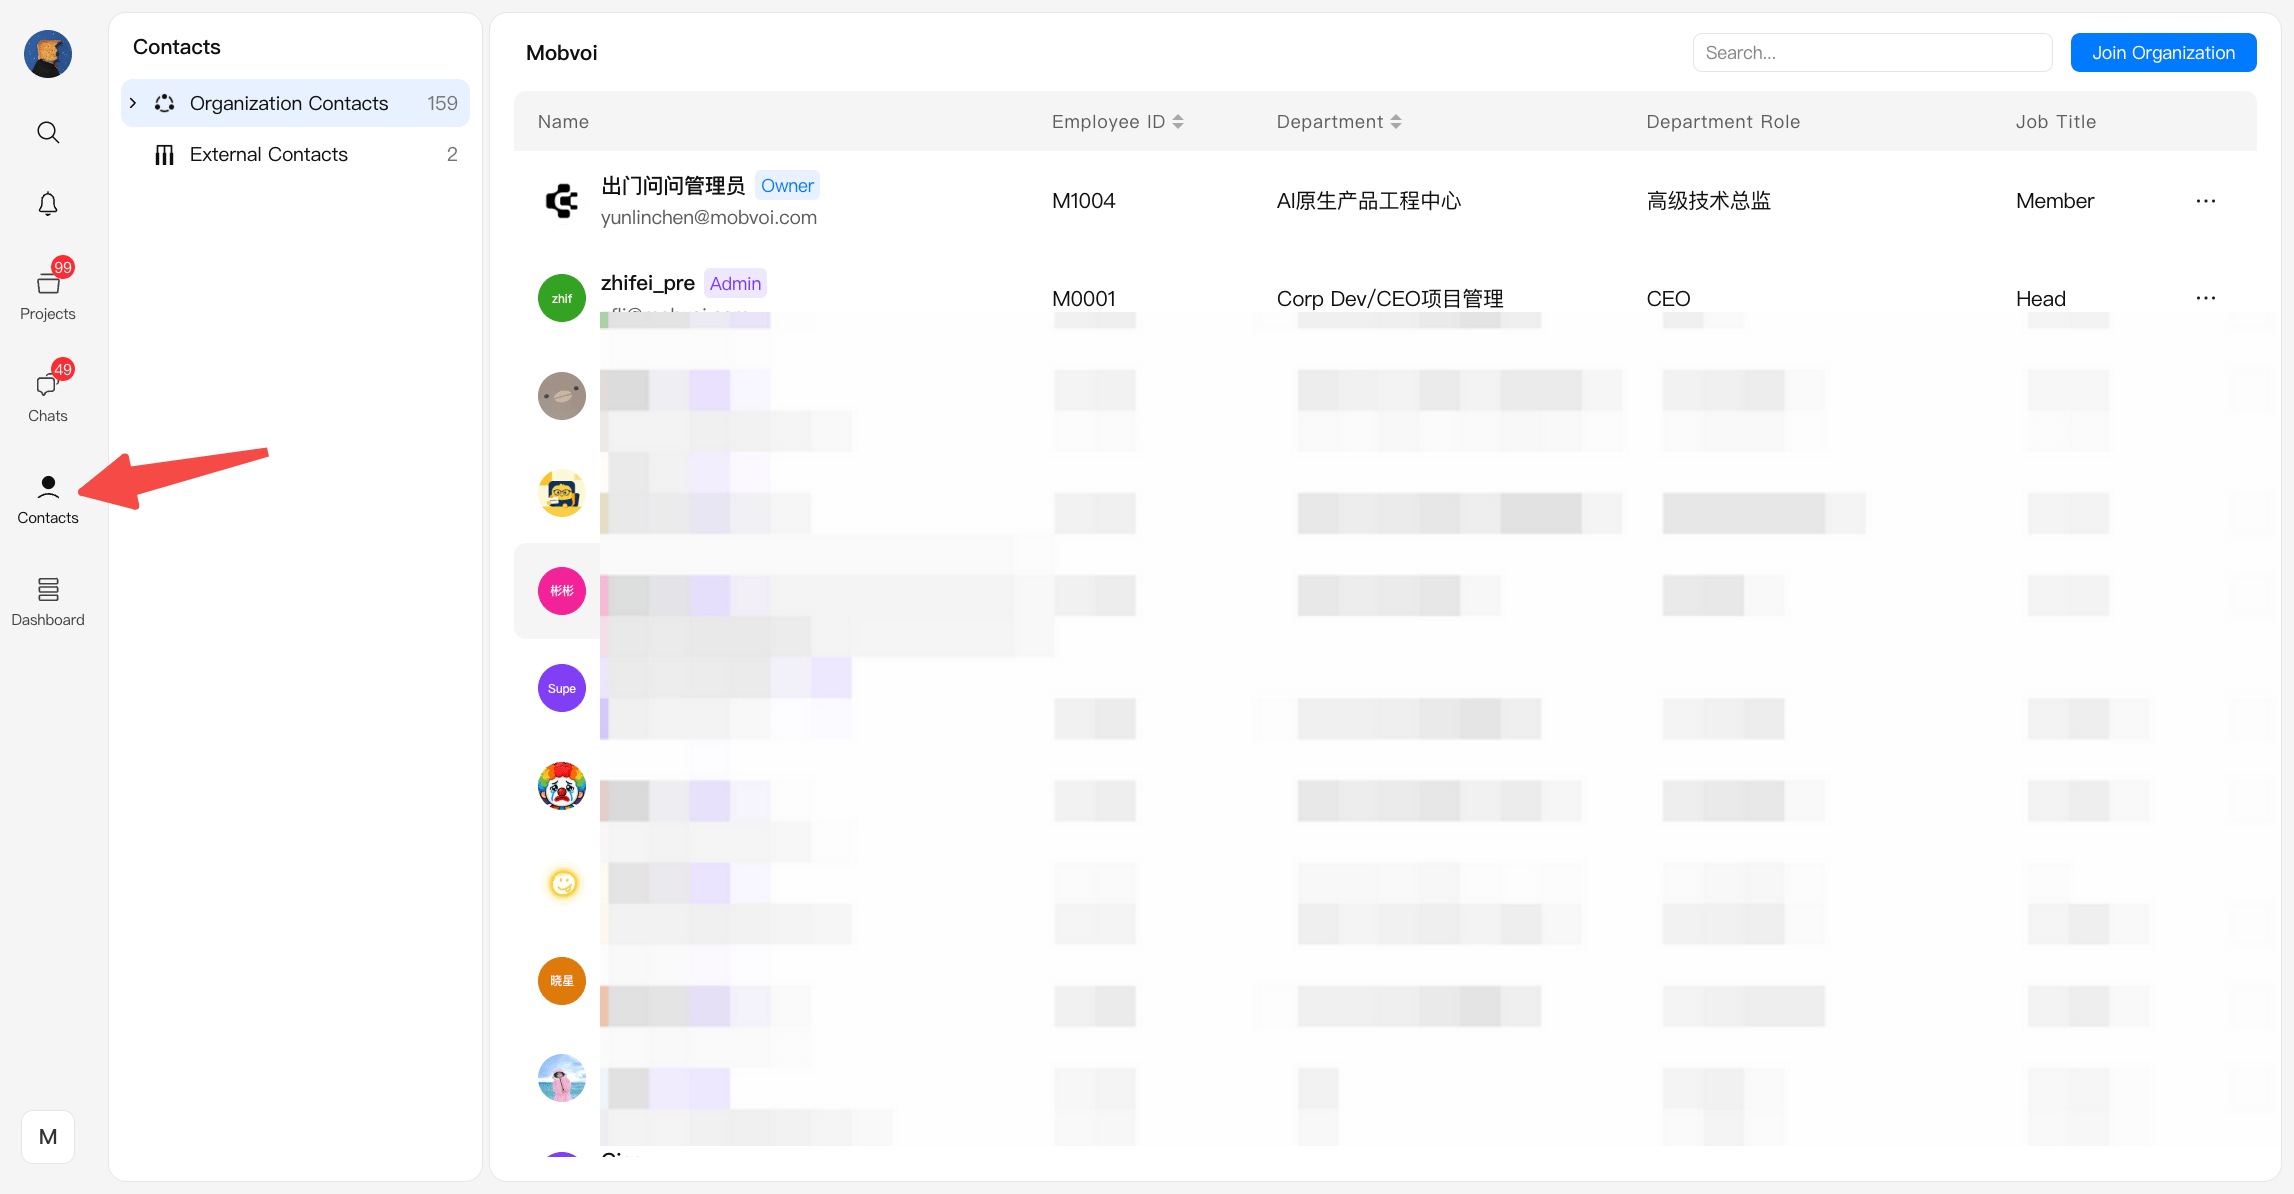Click the M workspace button
The height and width of the screenshot is (1194, 2294).
[x=48, y=1137]
